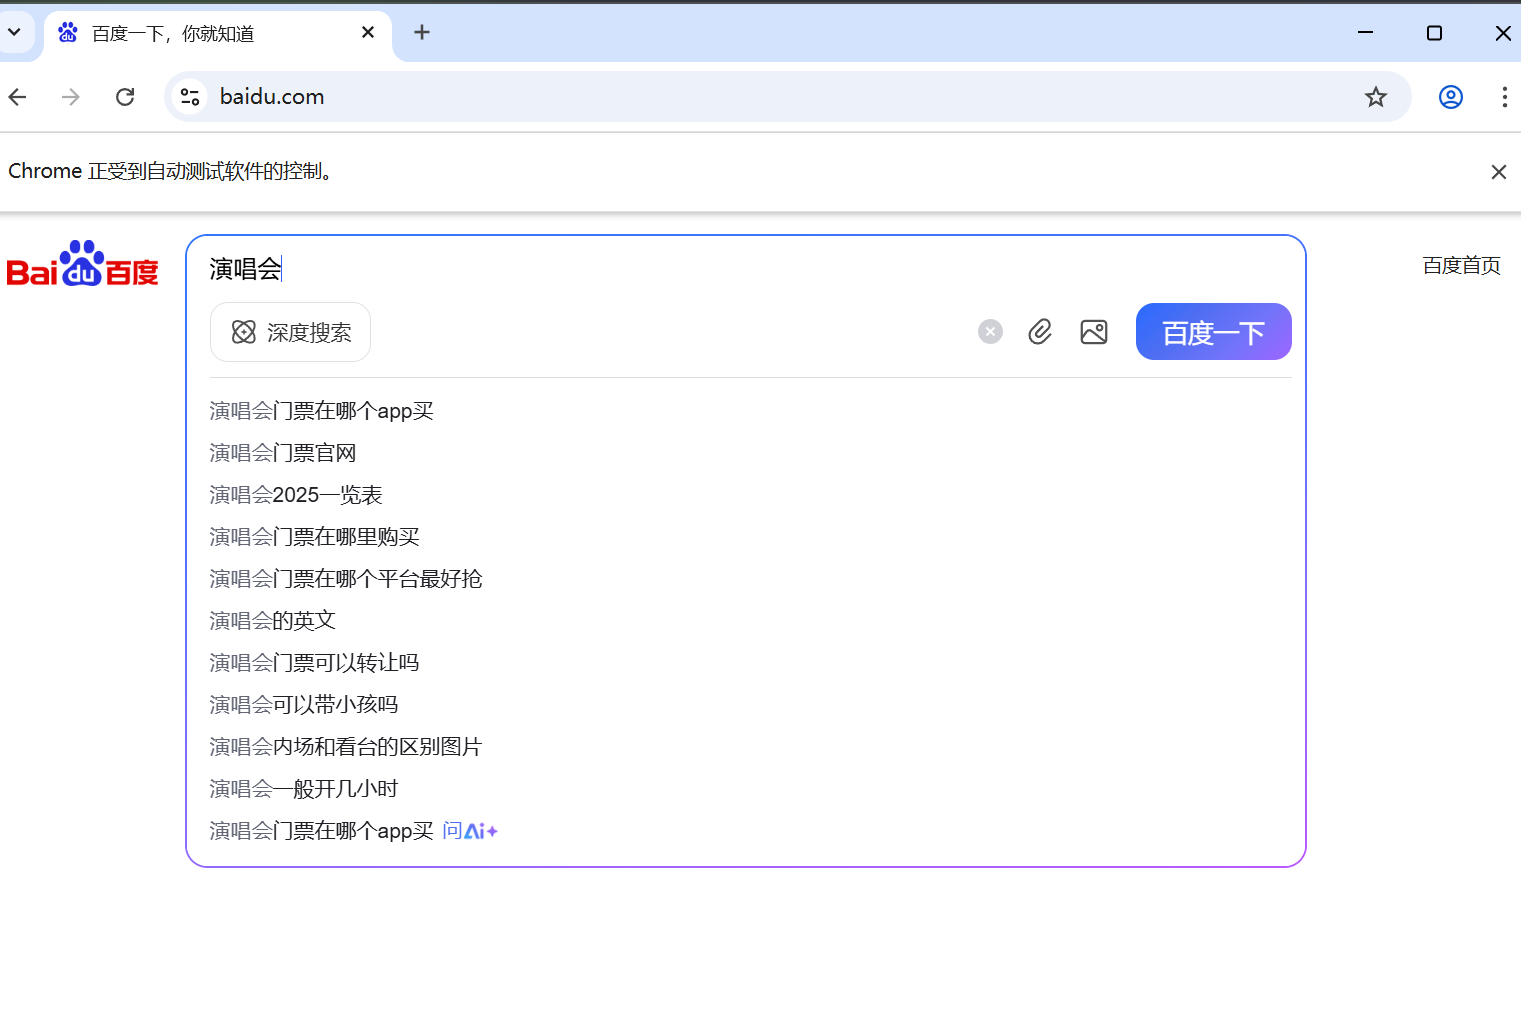View site information icon in address bar
Screen dimensions: 1521x1020
(x=190, y=97)
